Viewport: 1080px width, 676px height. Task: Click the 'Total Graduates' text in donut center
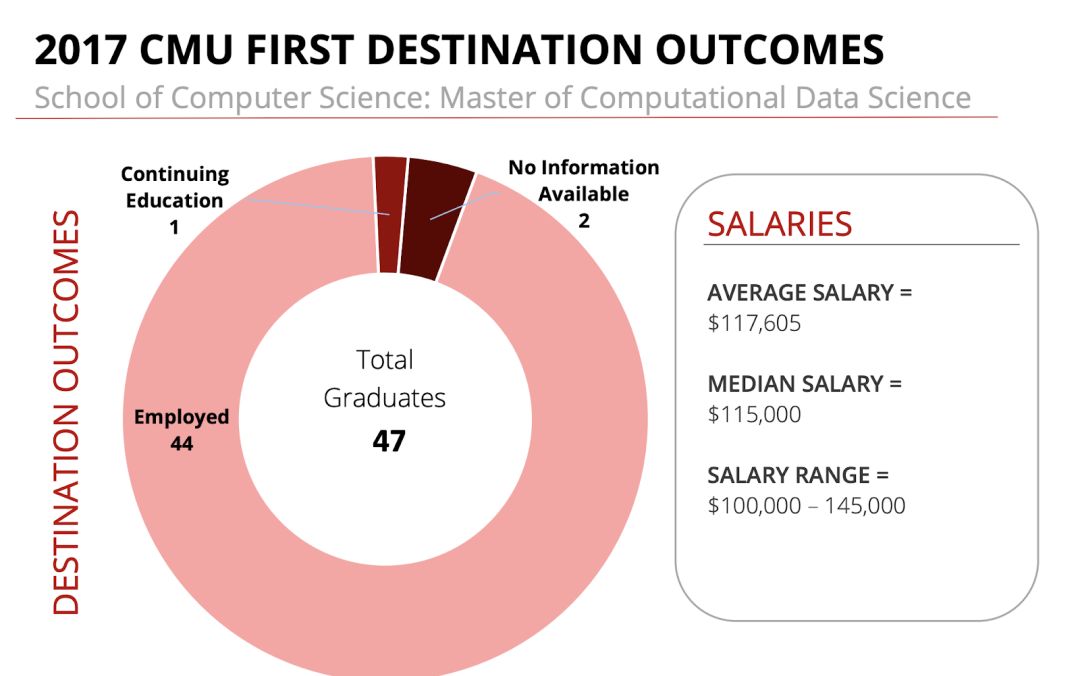[385, 378]
